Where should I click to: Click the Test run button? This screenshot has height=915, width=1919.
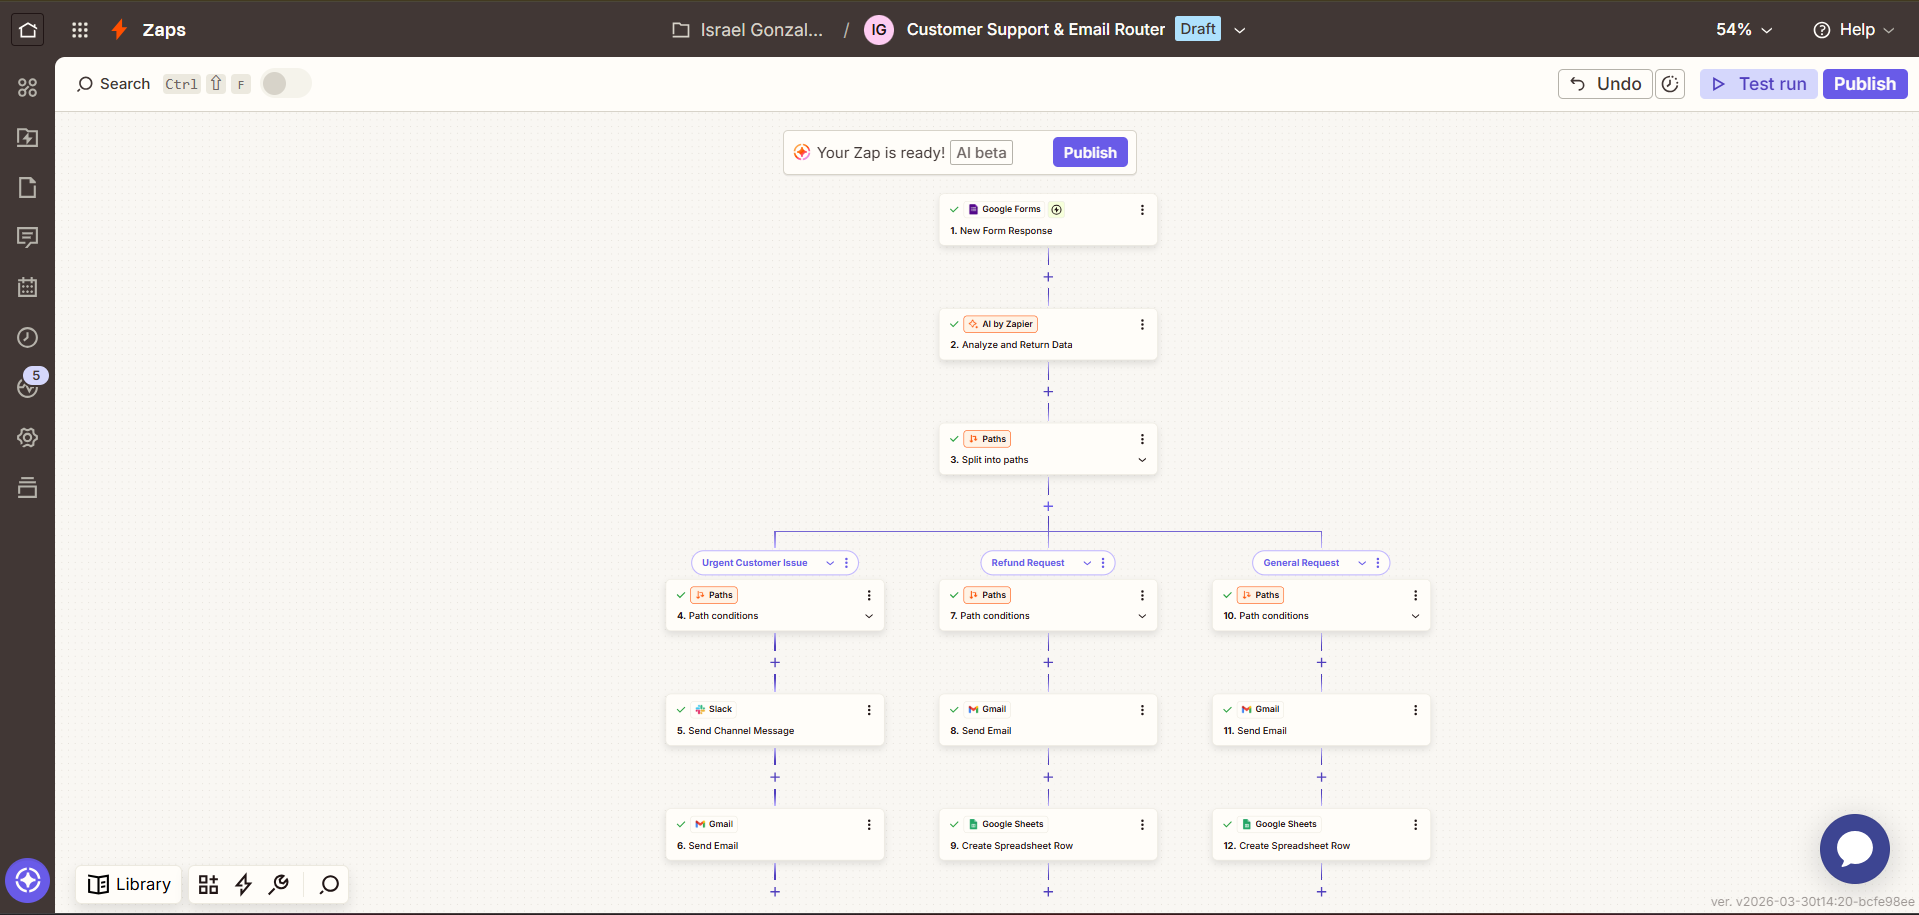(x=1758, y=84)
